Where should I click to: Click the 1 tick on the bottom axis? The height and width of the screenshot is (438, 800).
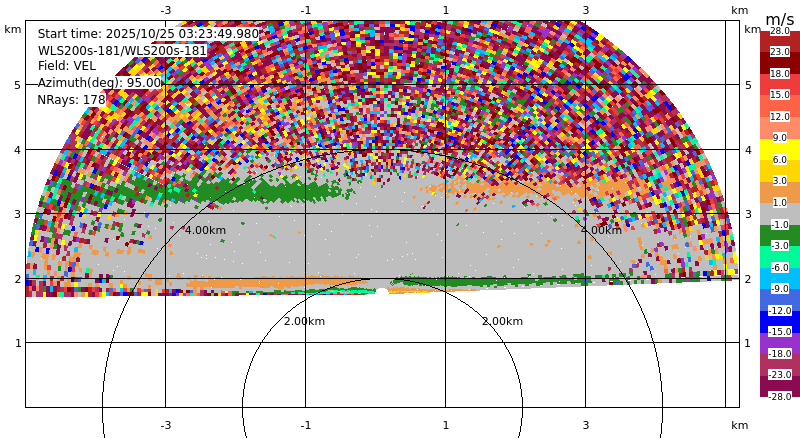tap(445, 425)
